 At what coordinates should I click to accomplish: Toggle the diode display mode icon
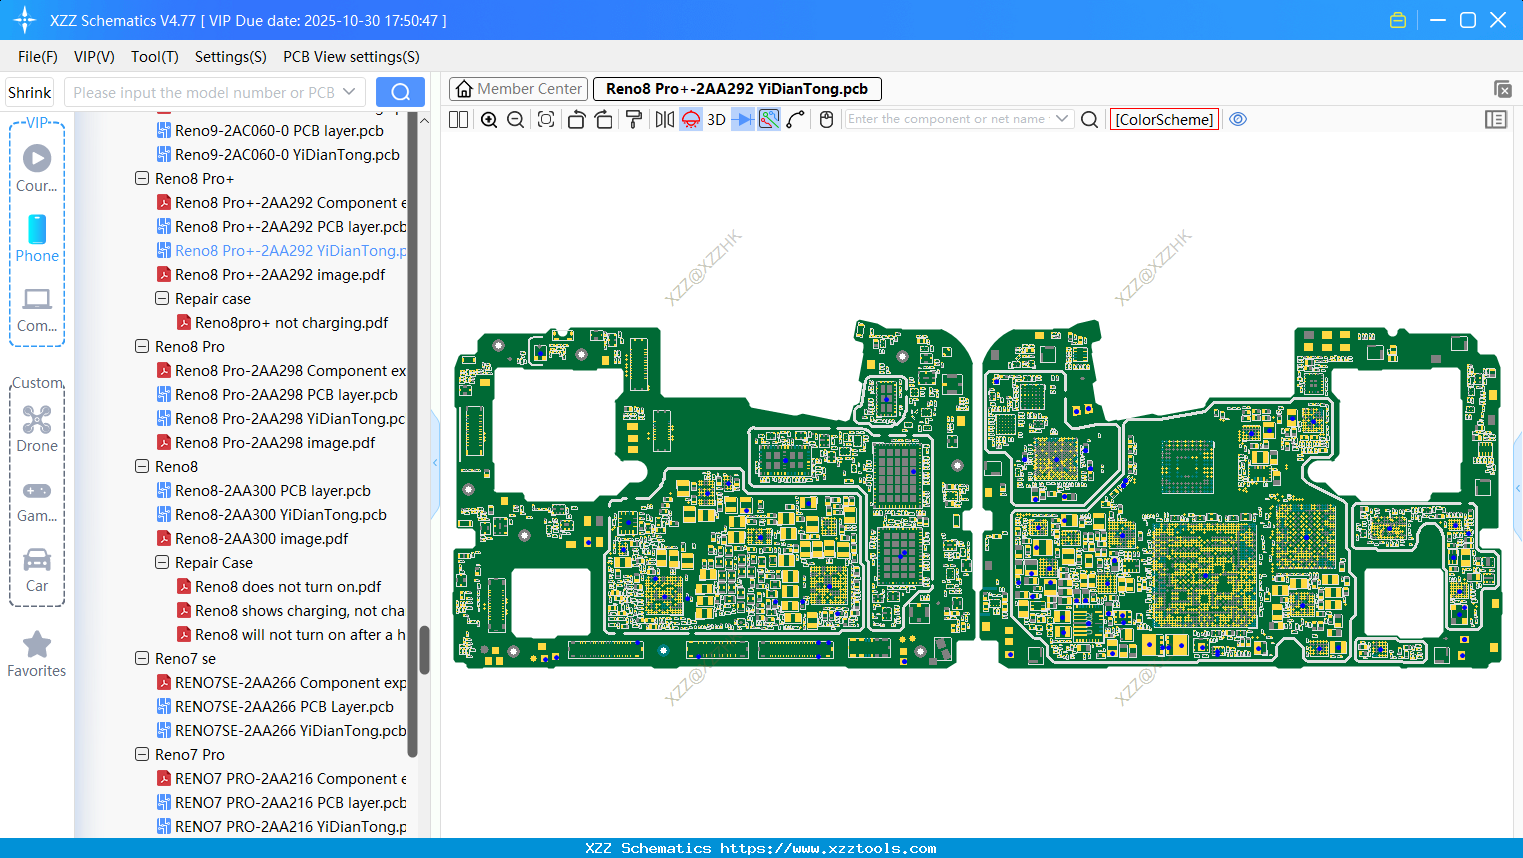coord(743,120)
